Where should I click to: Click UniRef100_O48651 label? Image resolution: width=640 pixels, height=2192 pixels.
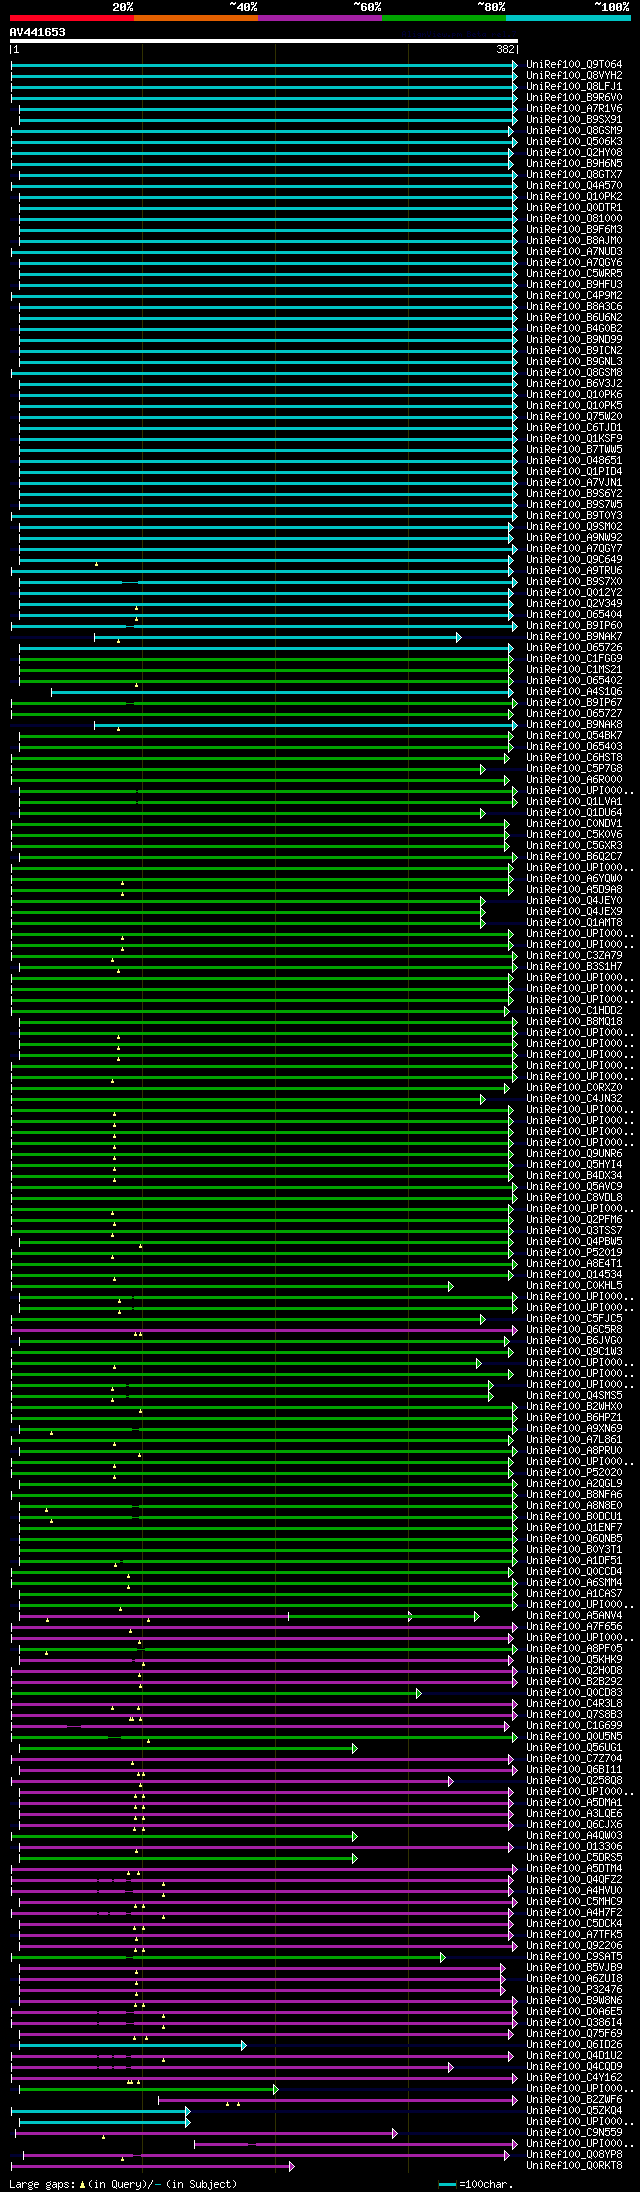click(x=574, y=461)
